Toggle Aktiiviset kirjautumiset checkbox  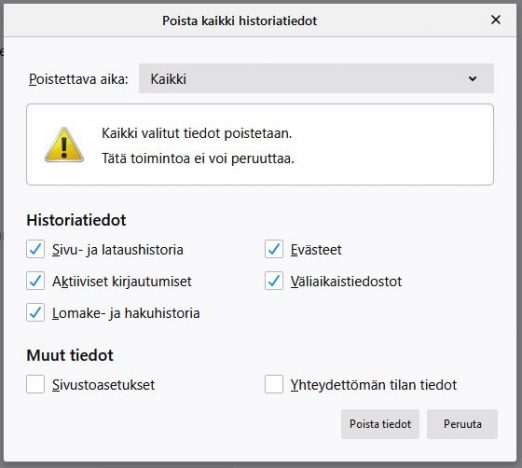(x=35, y=281)
